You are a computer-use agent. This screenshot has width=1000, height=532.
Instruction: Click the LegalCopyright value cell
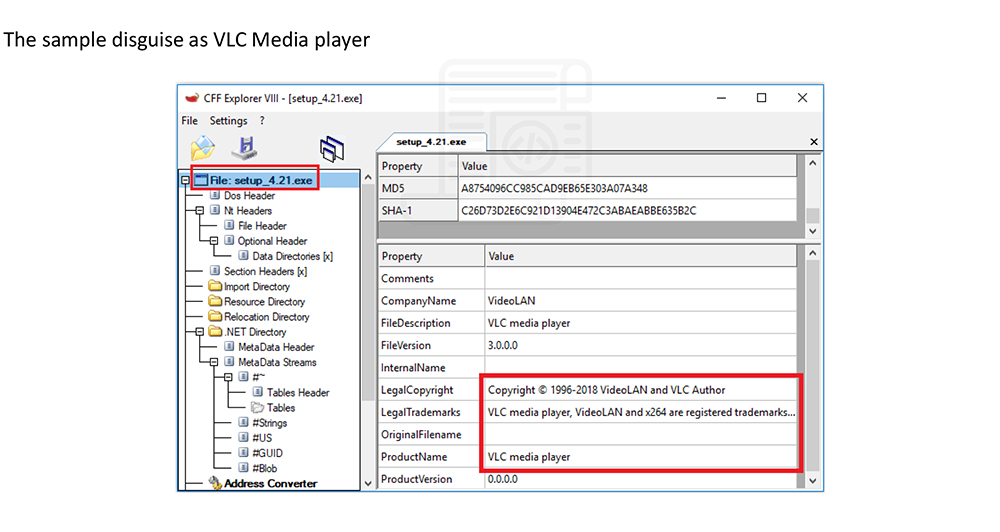tap(640, 390)
